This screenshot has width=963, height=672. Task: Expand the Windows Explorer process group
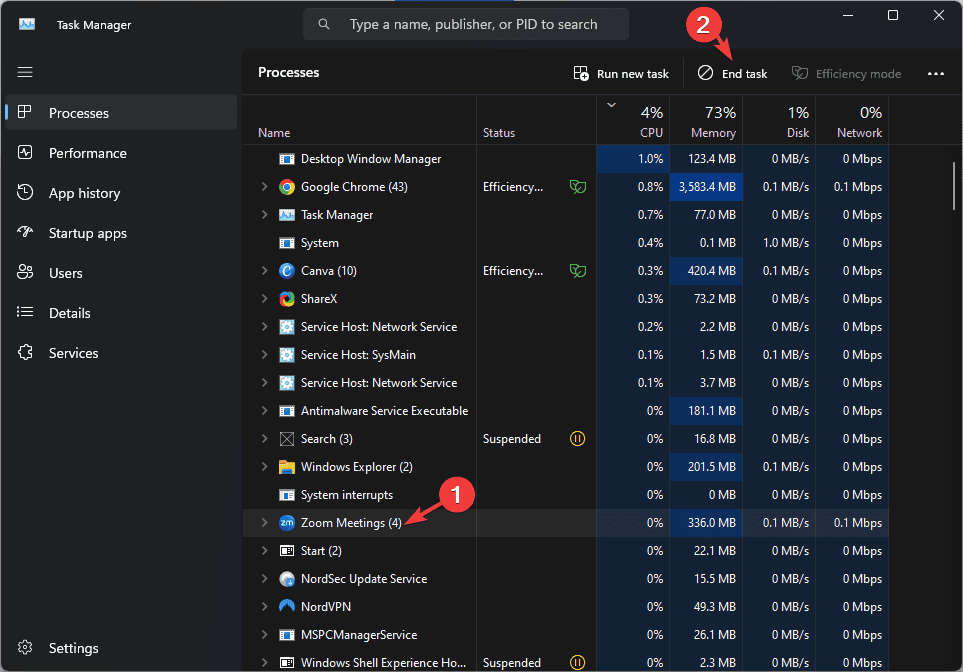click(x=265, y=467)
